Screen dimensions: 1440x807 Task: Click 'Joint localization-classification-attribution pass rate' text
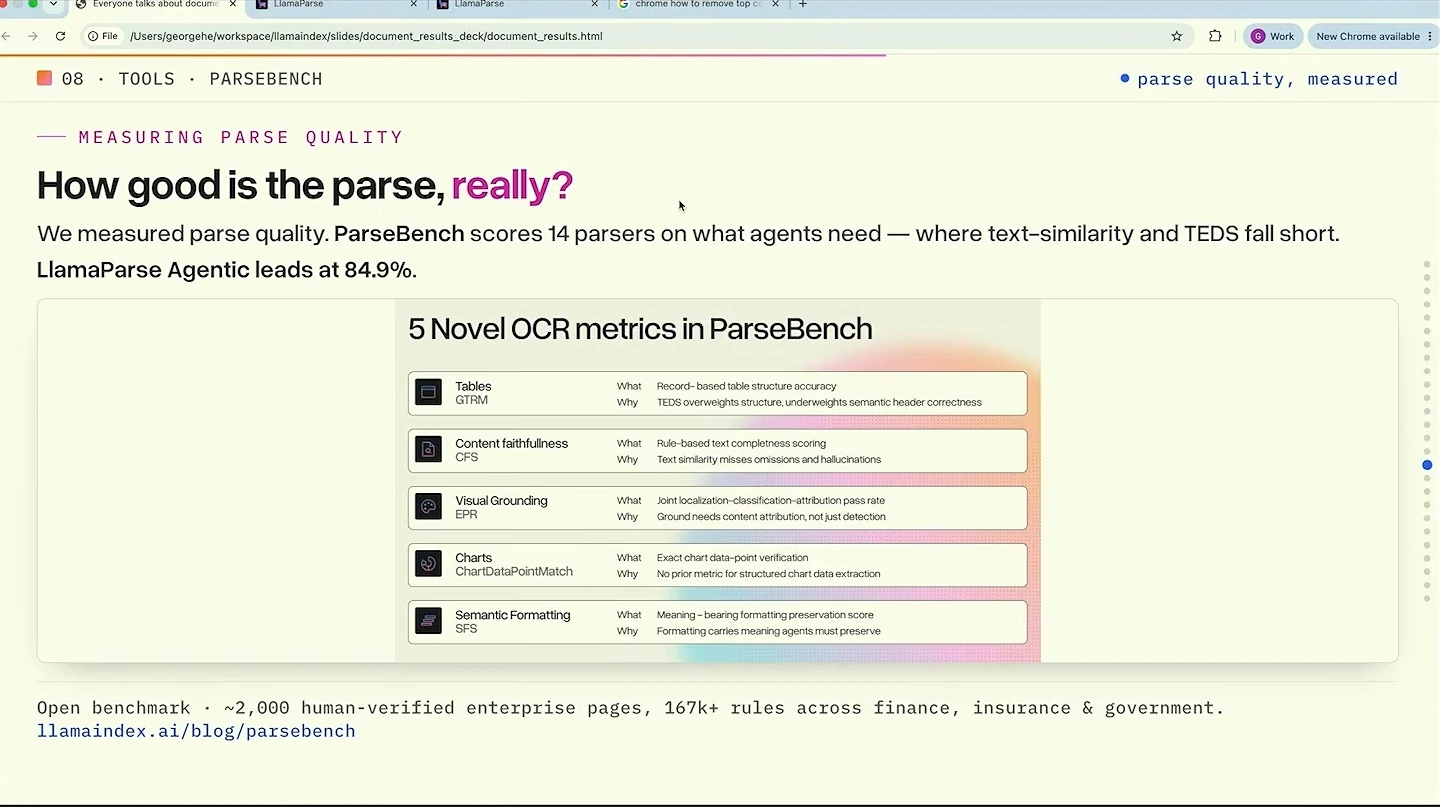(x=771, y=500)
